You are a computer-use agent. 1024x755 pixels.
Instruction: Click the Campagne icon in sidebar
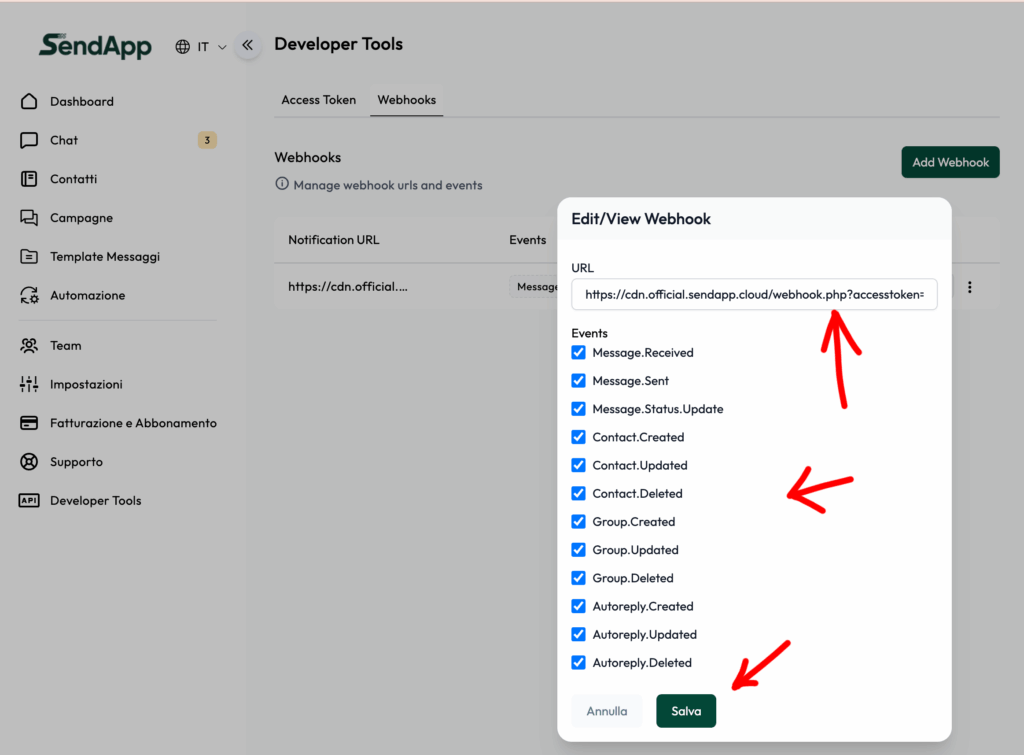click(29, 217)
